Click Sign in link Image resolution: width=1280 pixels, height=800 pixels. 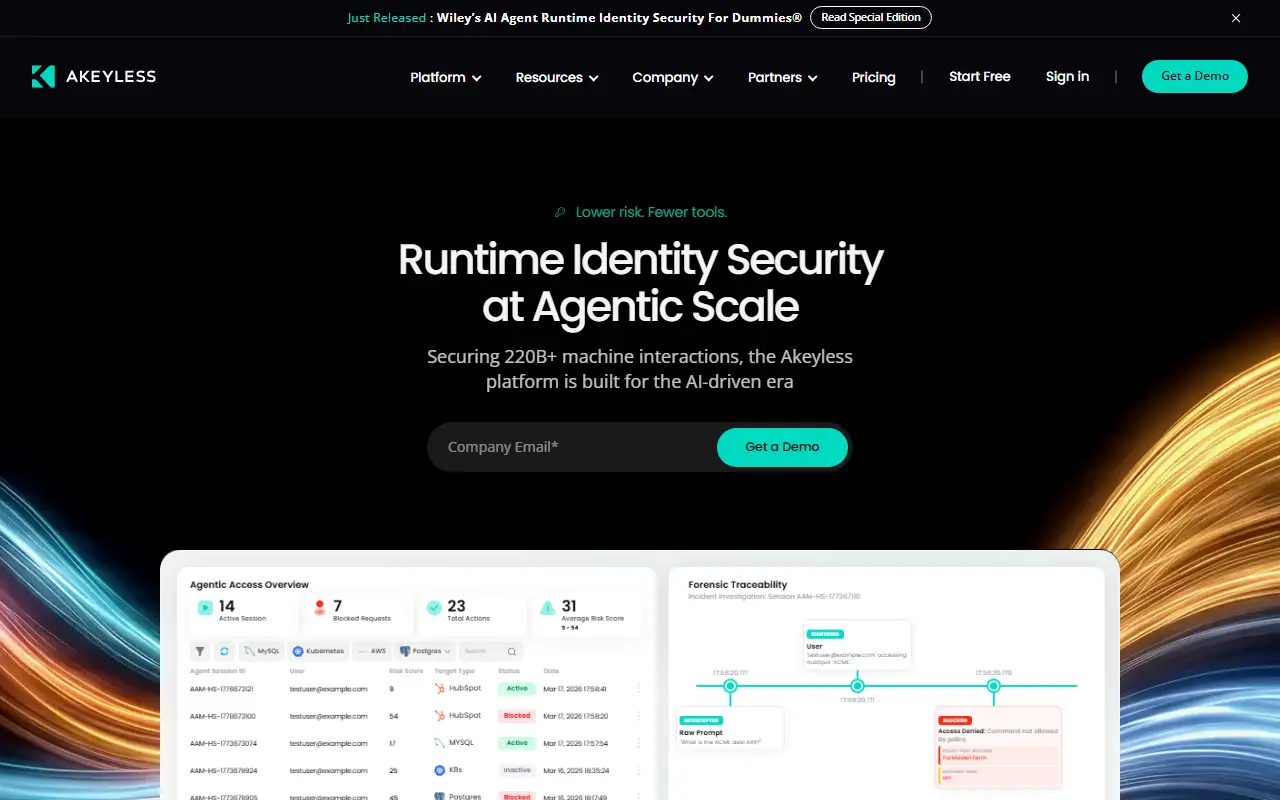click(1067, 76)
